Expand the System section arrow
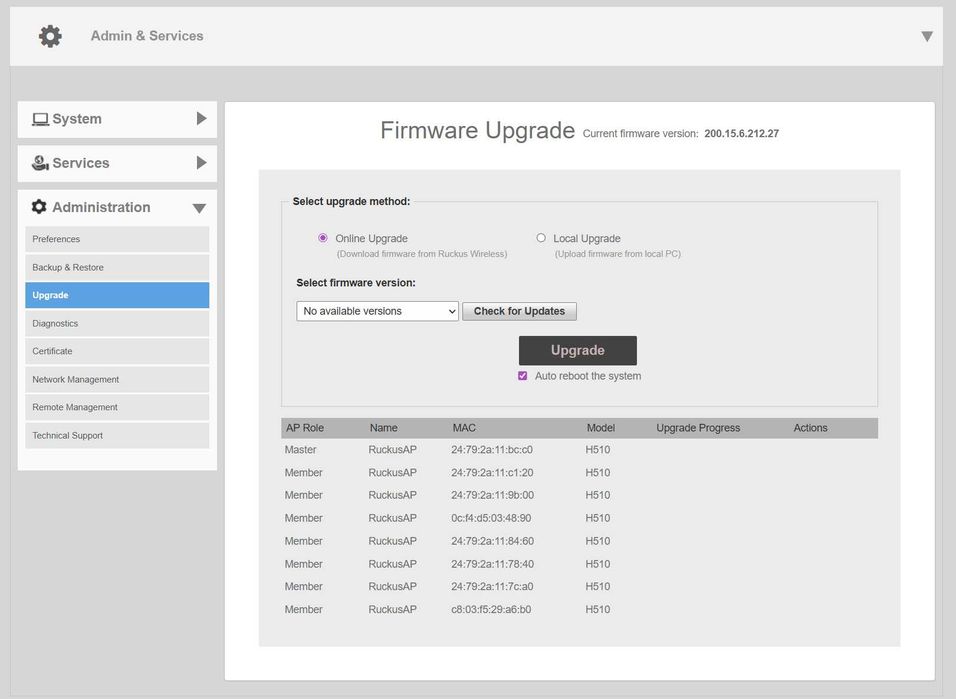956x699 pixels. (x=202, y=118)
